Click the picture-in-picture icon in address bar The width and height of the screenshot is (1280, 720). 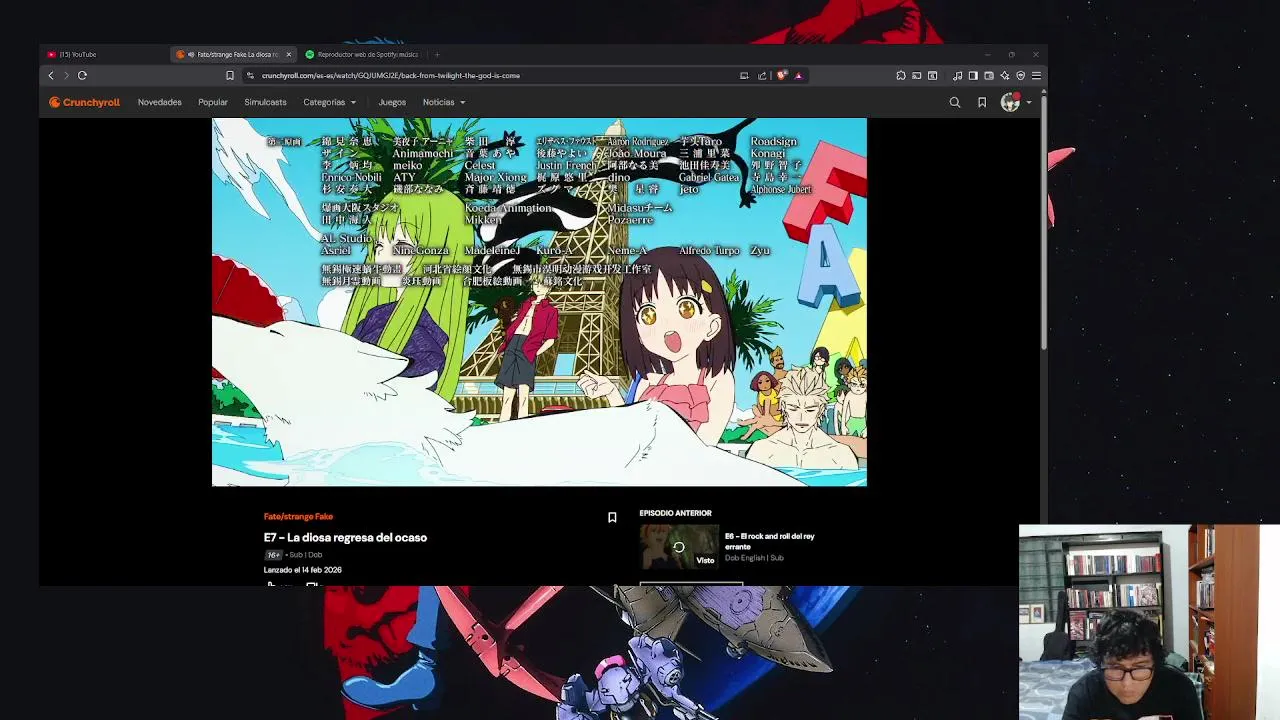[x=744, y=75]
